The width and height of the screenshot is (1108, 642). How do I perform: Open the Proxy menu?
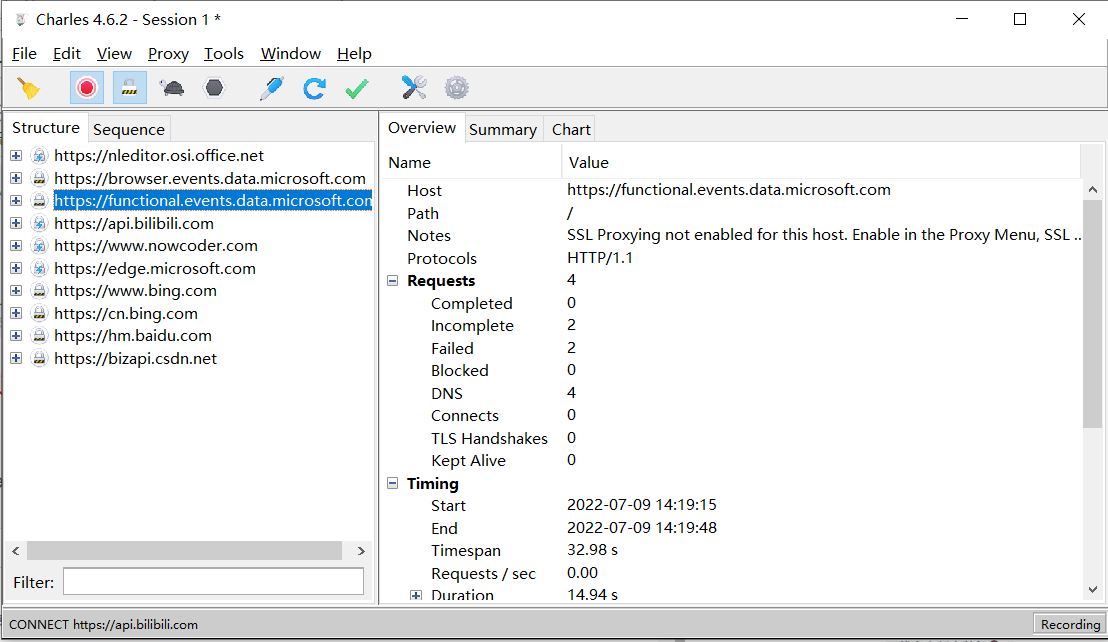pyautogui.click(x=168, y=54)
